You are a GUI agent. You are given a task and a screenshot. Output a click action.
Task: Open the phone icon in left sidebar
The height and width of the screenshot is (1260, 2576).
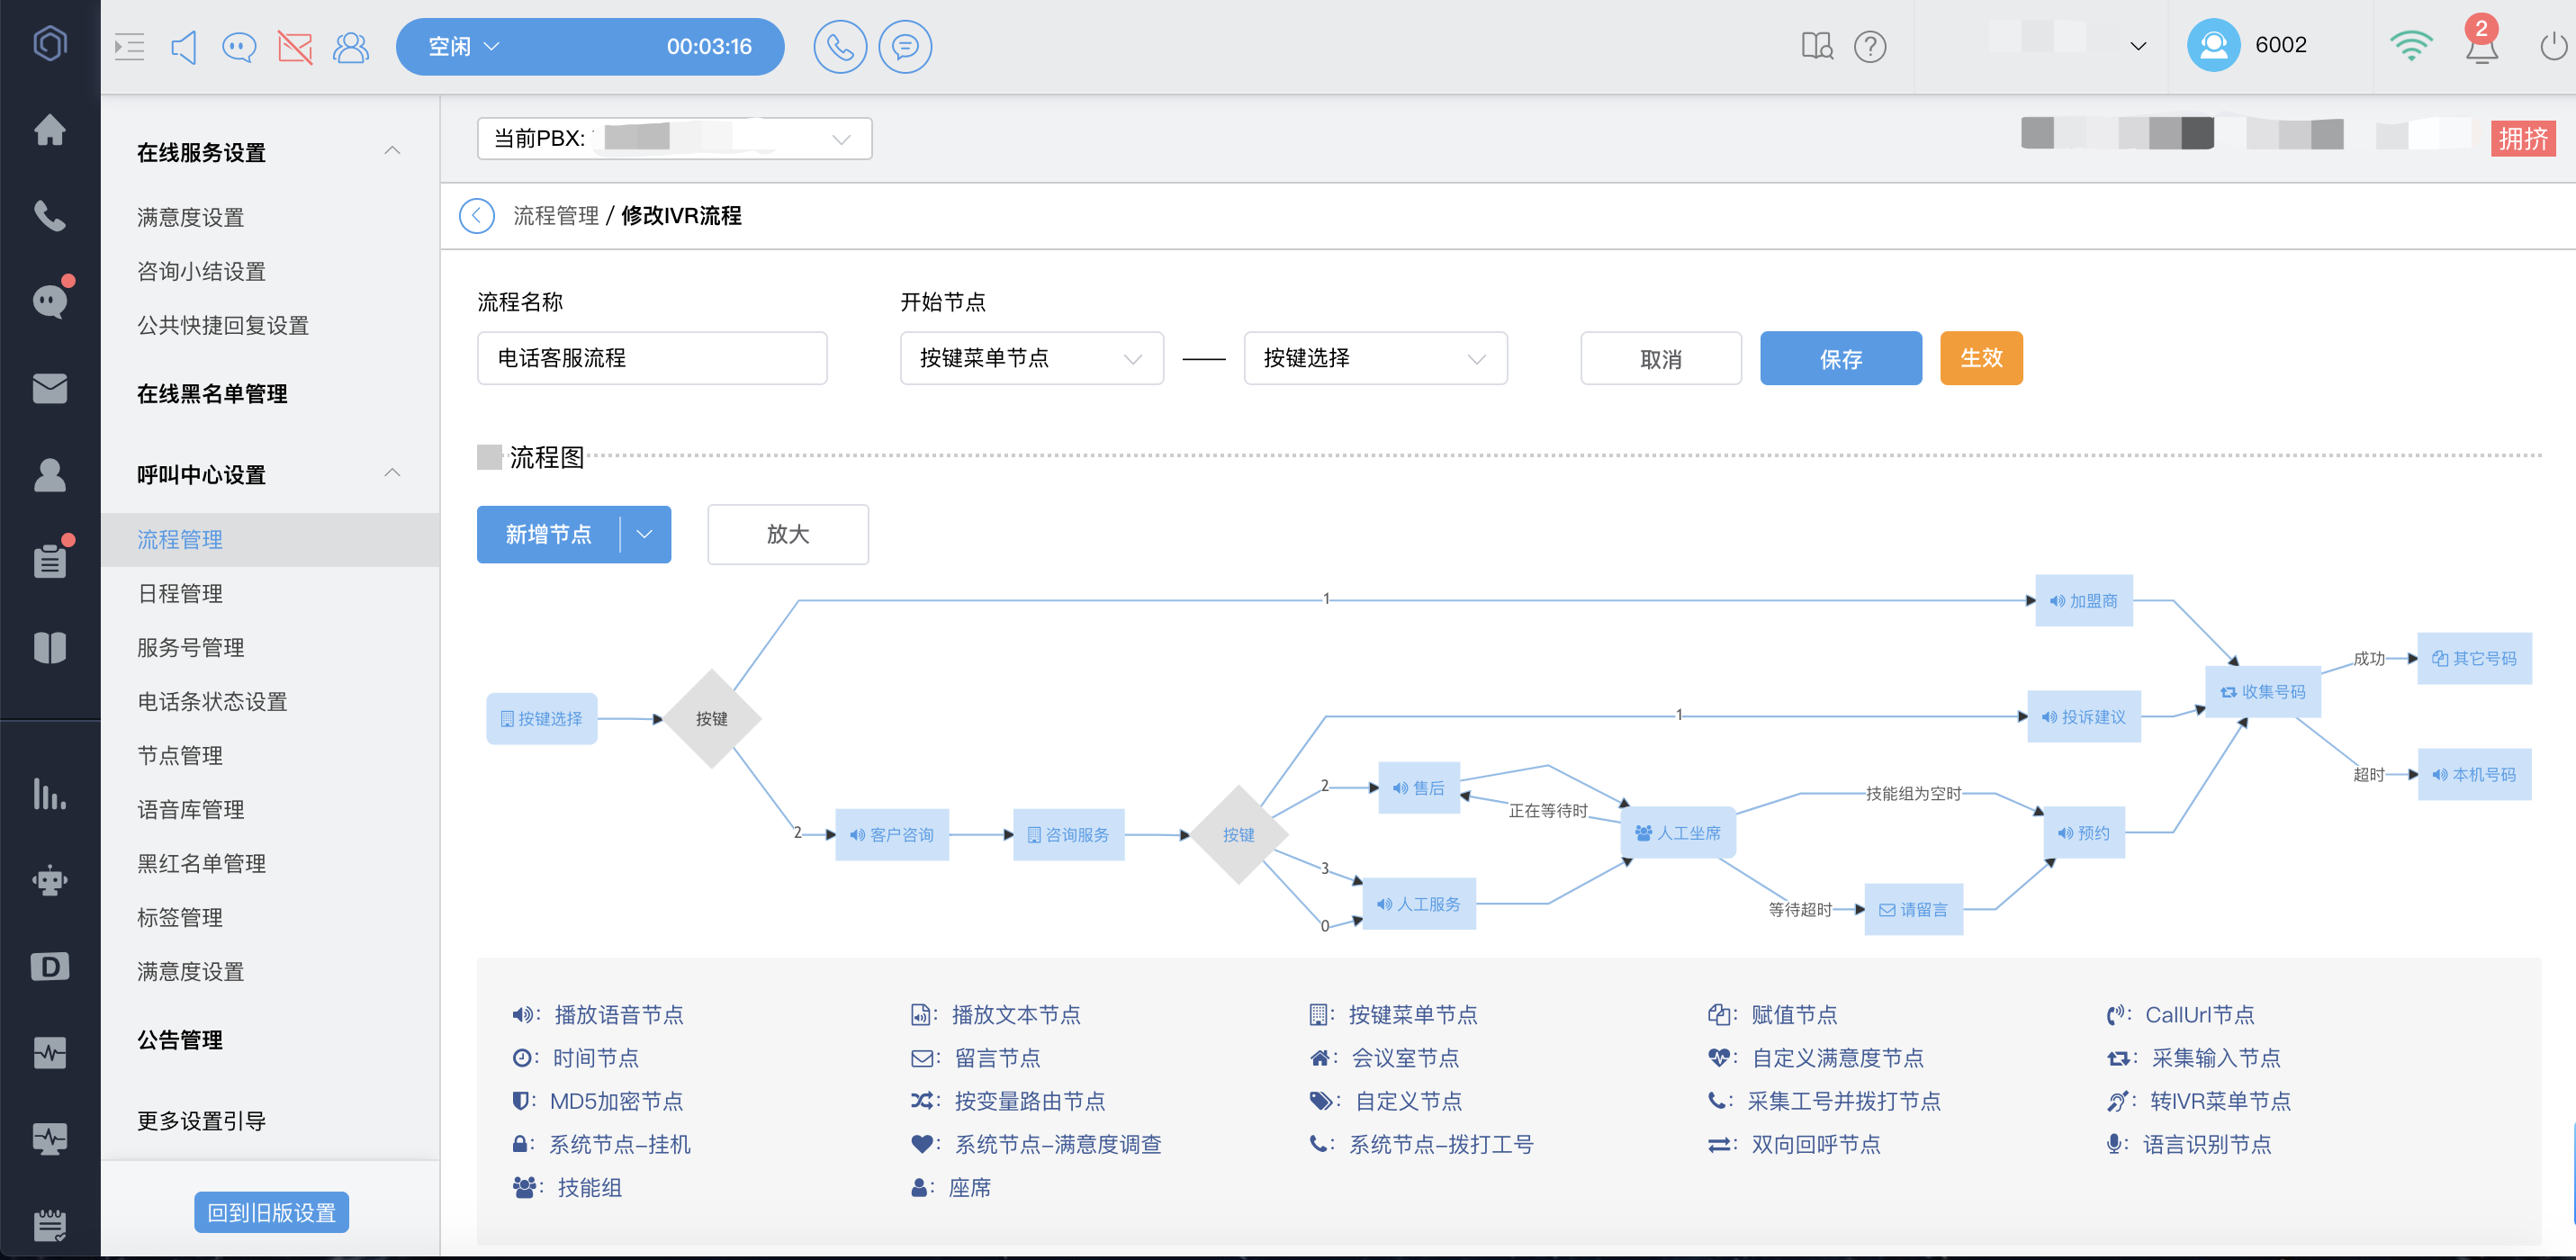(x=50, y=216)
